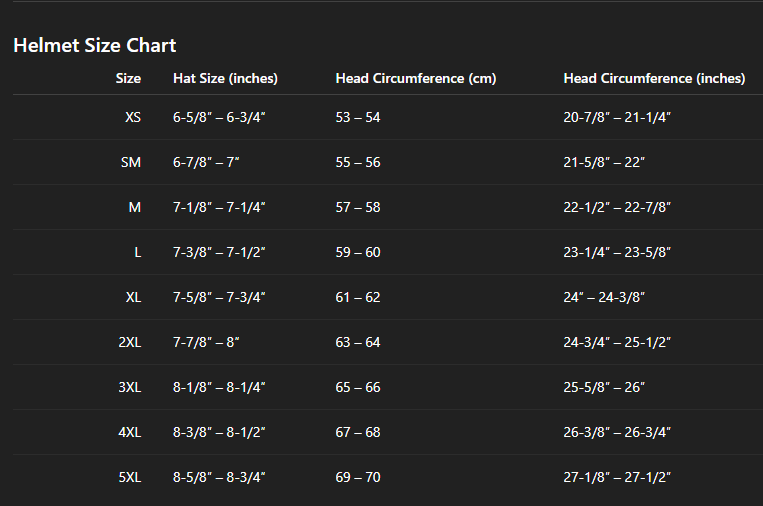This screenshot has width=763, height=506.
Task: Select the SM size cell
Action: click(x=131, y=162)
